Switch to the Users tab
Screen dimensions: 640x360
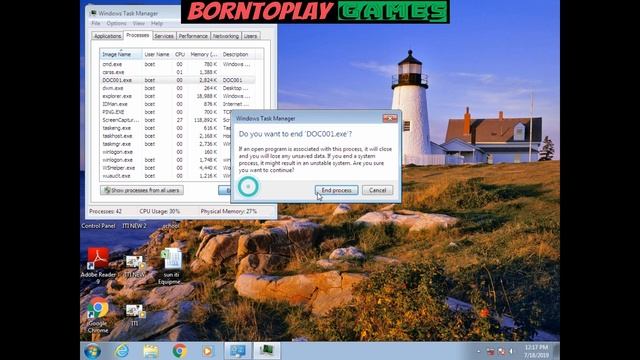click(x=250, y=36)
